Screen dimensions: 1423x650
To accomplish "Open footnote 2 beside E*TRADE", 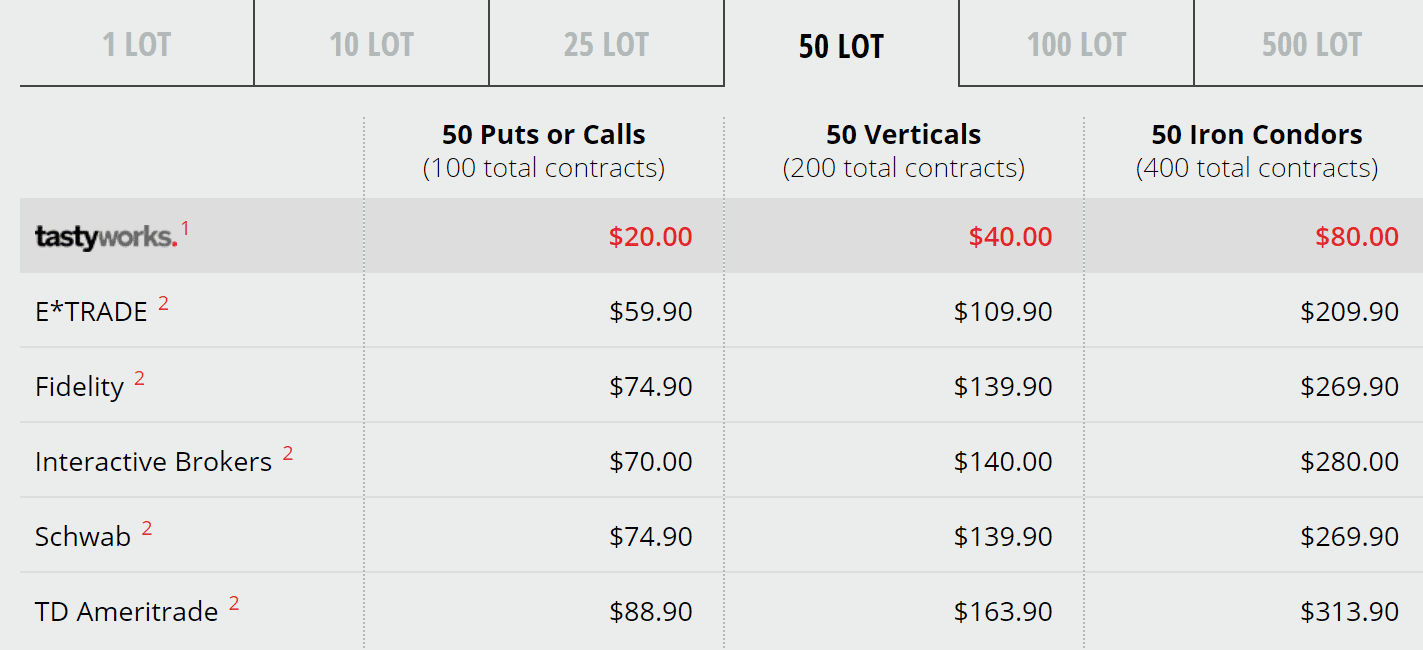I will coord(163,304).
